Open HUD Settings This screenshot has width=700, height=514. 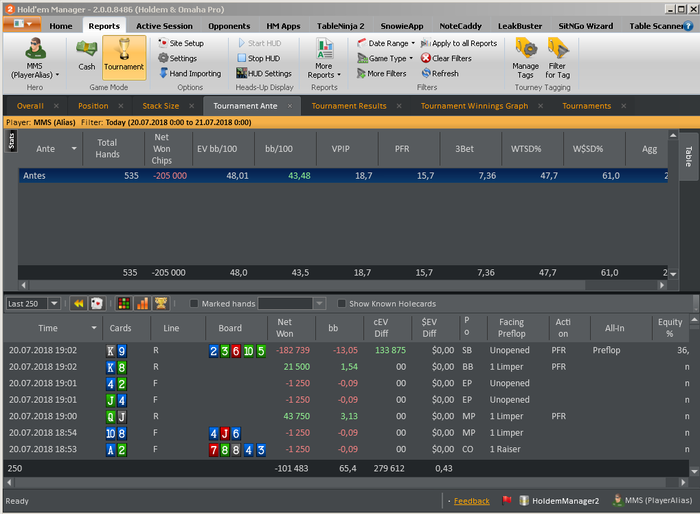pos(264,74)
